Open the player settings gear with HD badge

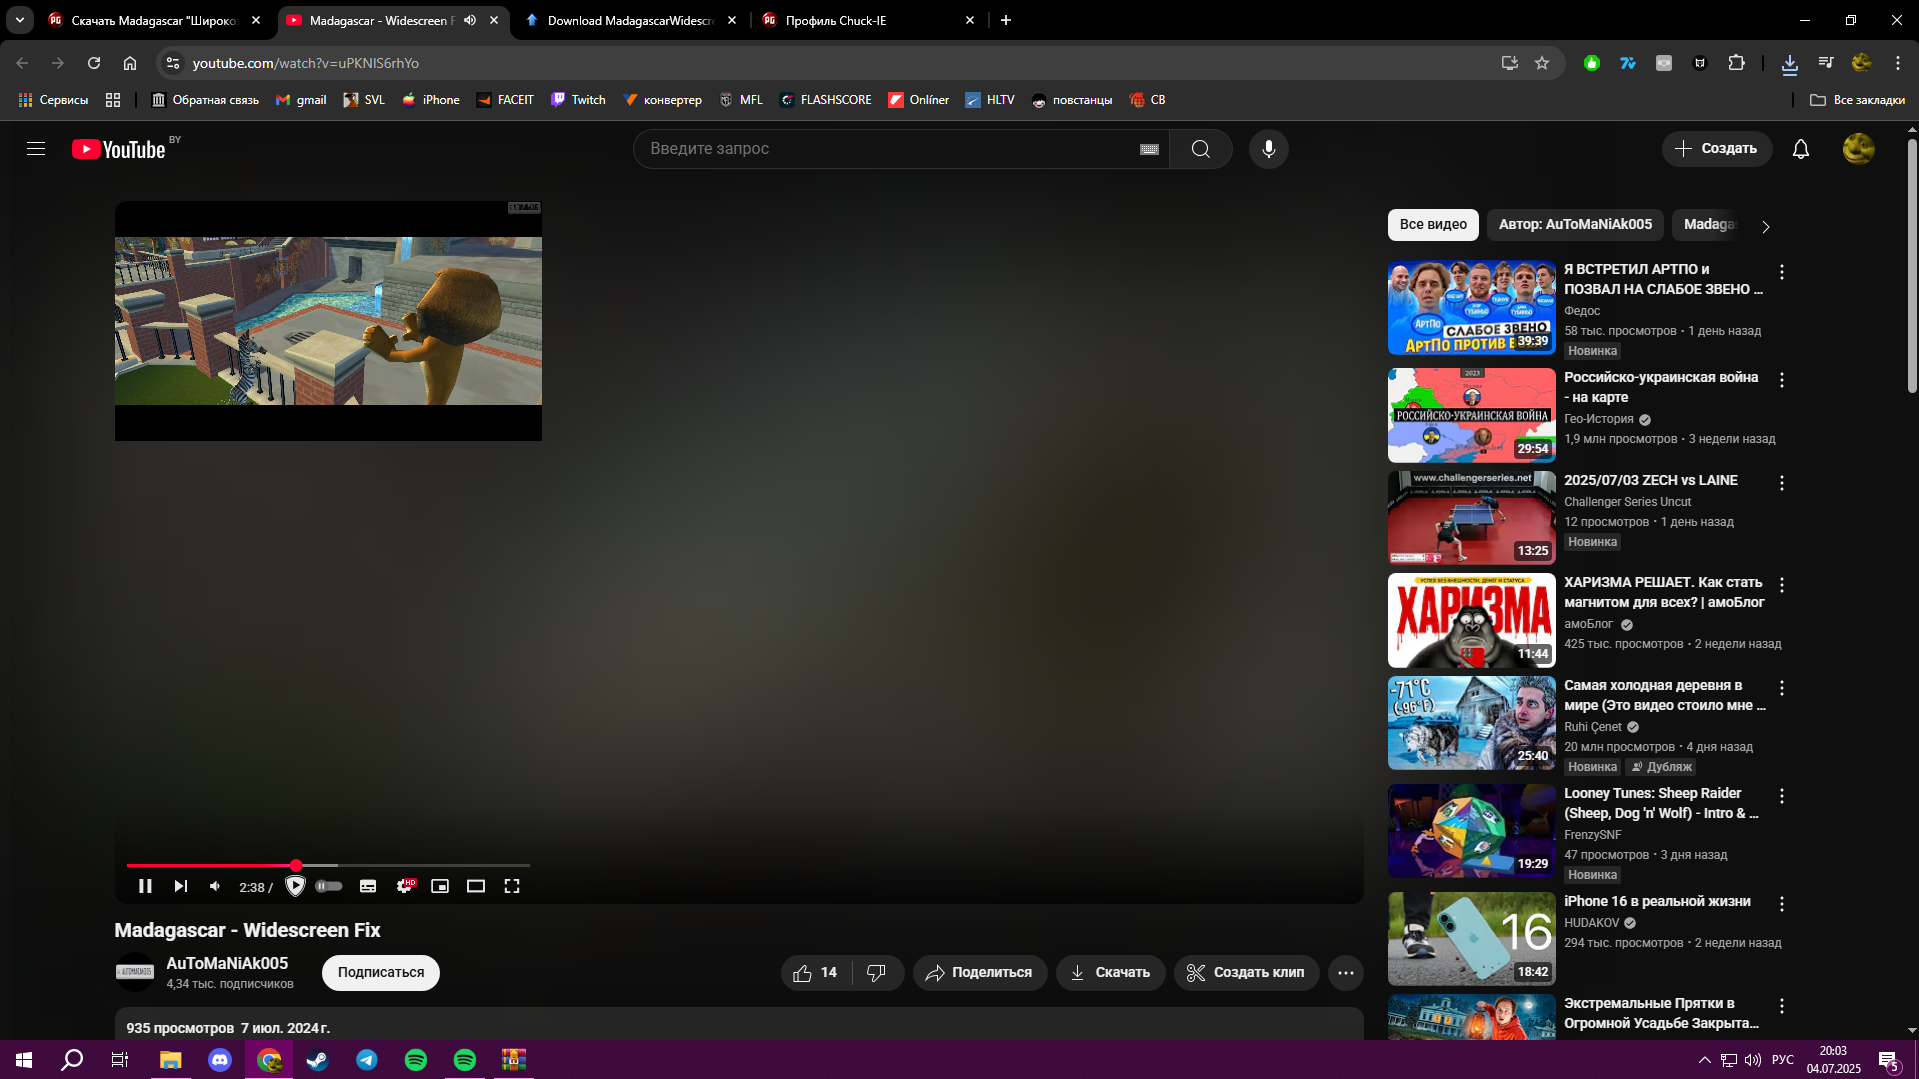[405, 886]
